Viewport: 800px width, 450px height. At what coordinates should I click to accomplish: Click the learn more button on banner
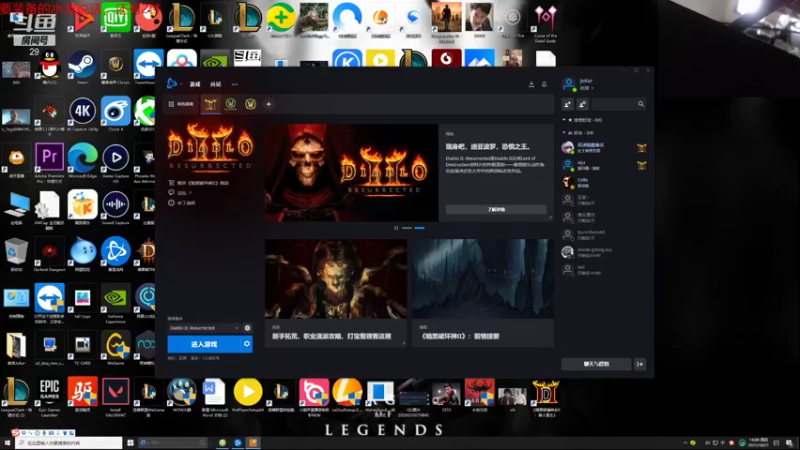point(496,210)
